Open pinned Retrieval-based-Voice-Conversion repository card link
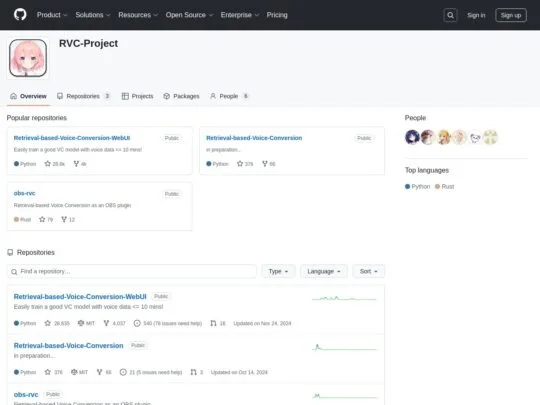The height and width of the screenshot is (405, 540). (254, 138)
